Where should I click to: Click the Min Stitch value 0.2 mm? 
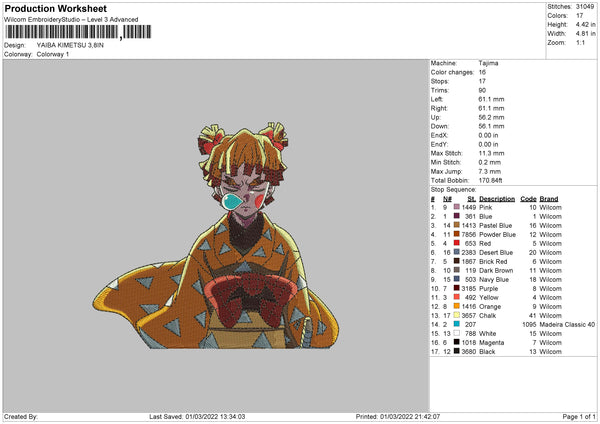pos(490,162)
